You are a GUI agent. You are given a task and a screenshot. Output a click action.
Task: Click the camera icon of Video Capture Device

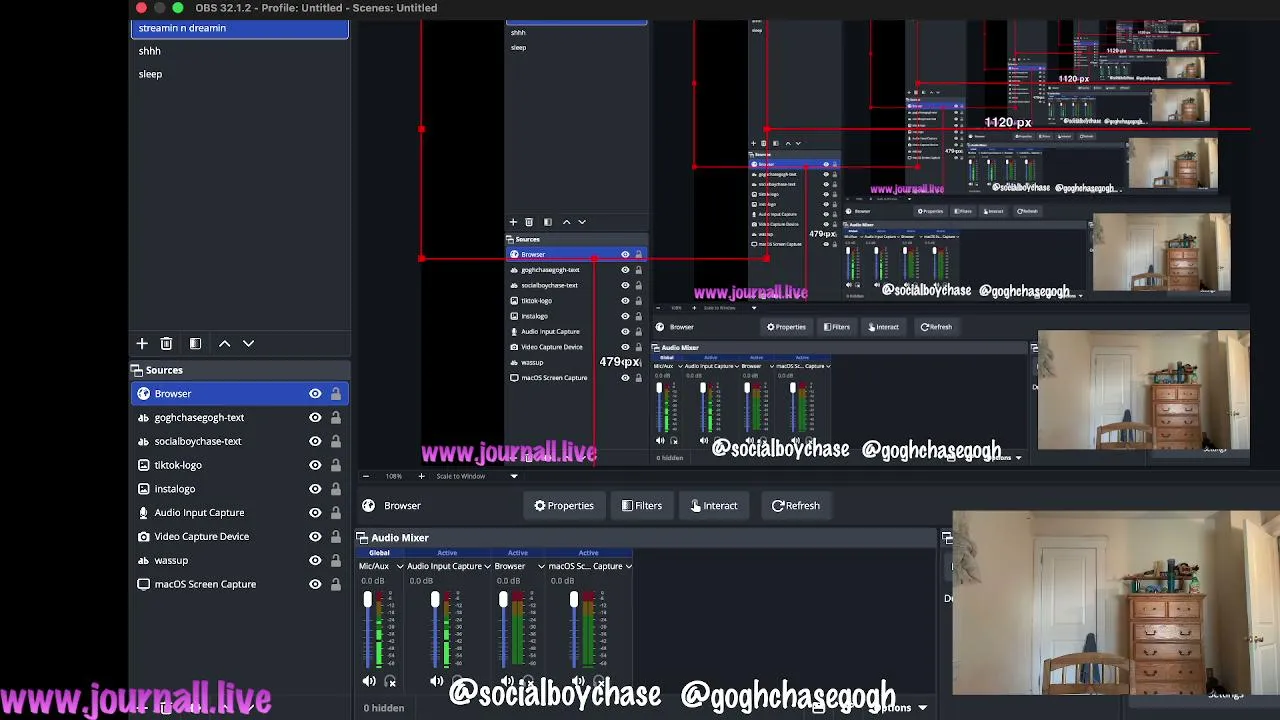point(143,537)
